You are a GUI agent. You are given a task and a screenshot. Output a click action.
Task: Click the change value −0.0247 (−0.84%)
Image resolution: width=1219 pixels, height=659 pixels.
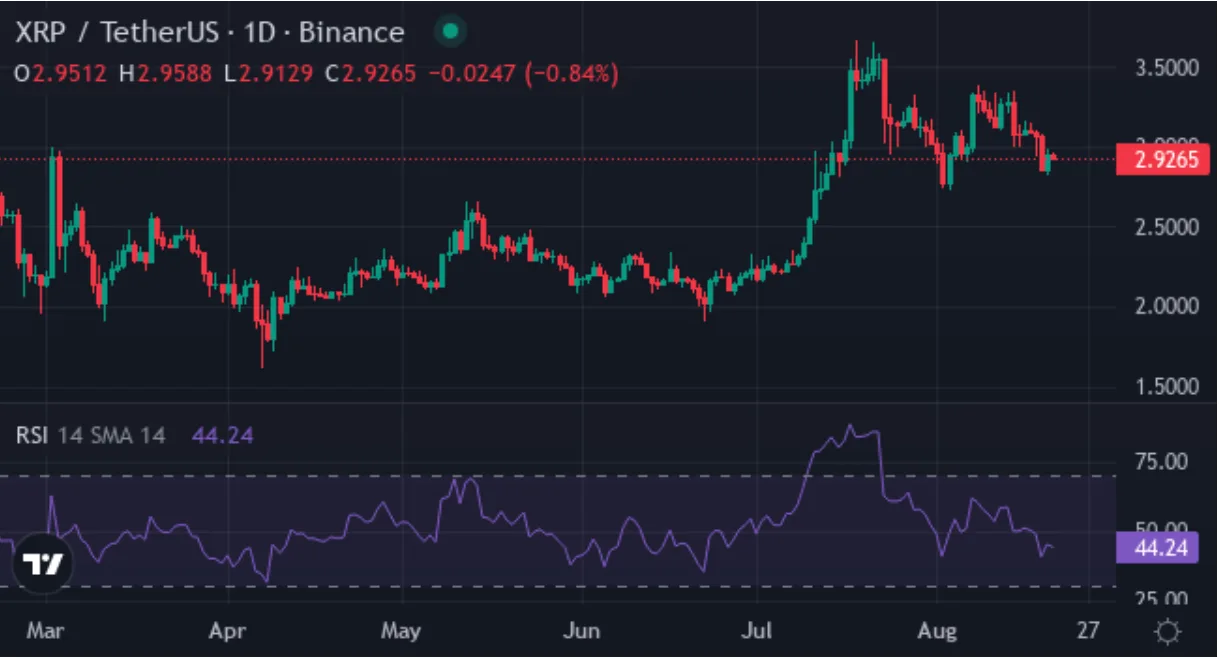[524, 74]
